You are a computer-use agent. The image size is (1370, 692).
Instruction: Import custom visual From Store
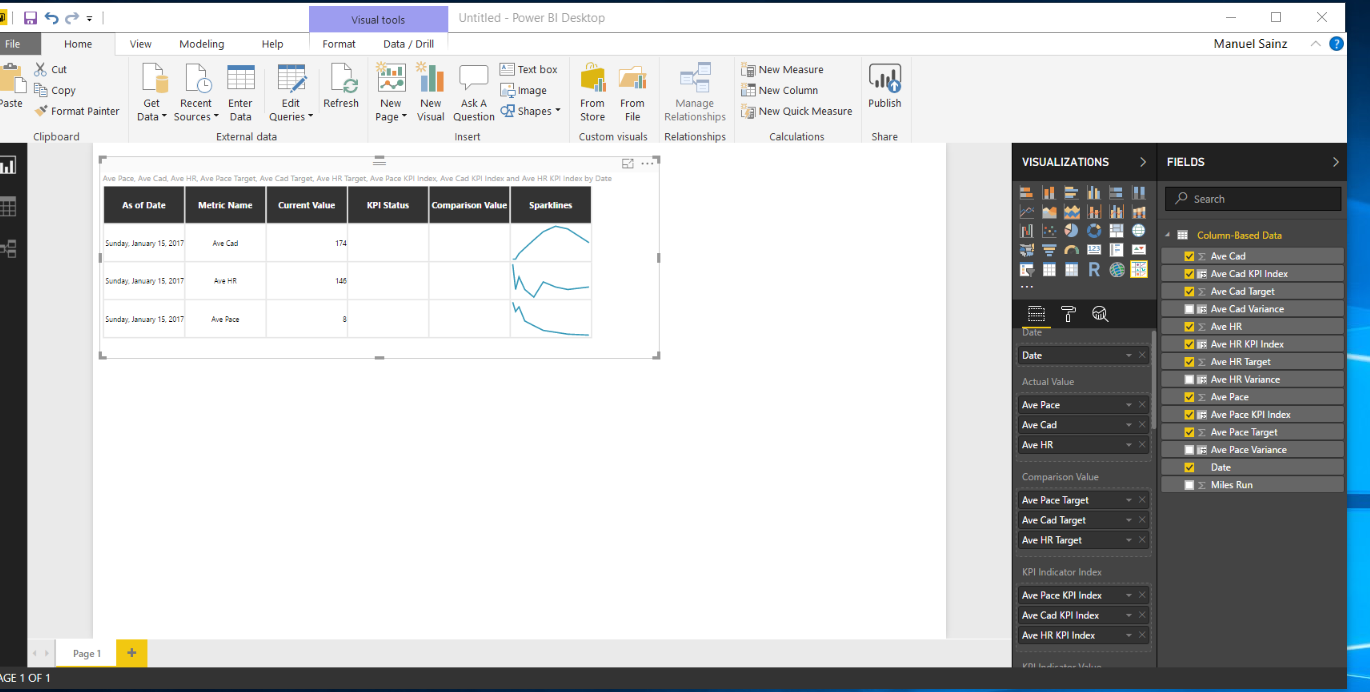593,93
